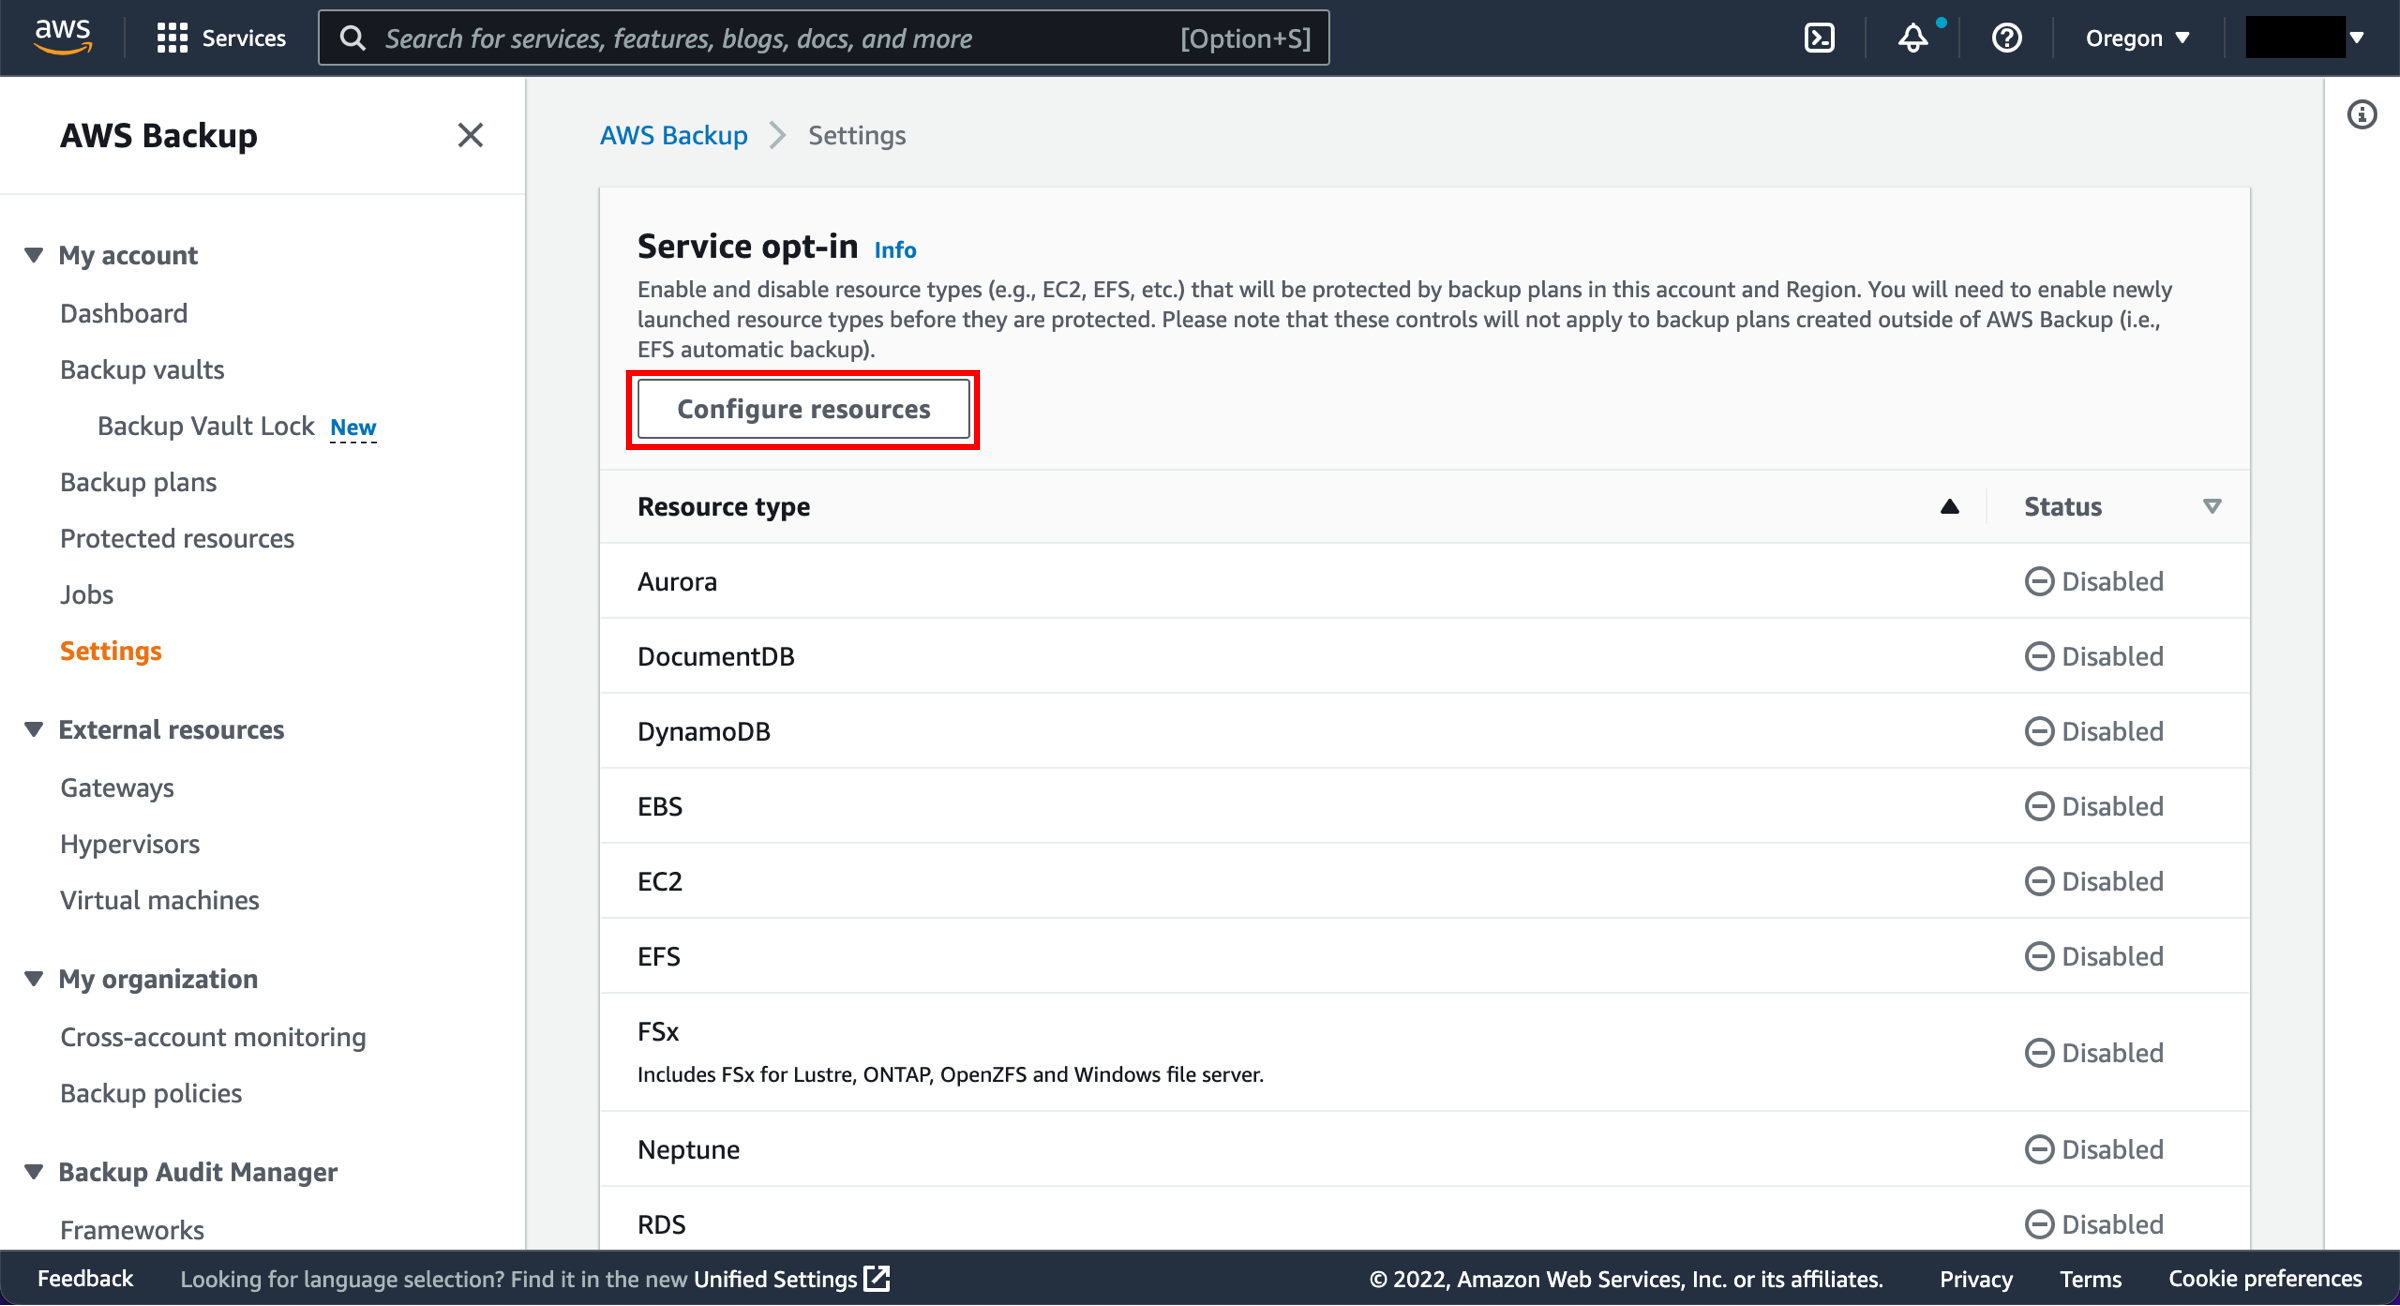Open the Oregon region dropdown
This screenshot has height=1306, width=2400.
point(2137,38)
